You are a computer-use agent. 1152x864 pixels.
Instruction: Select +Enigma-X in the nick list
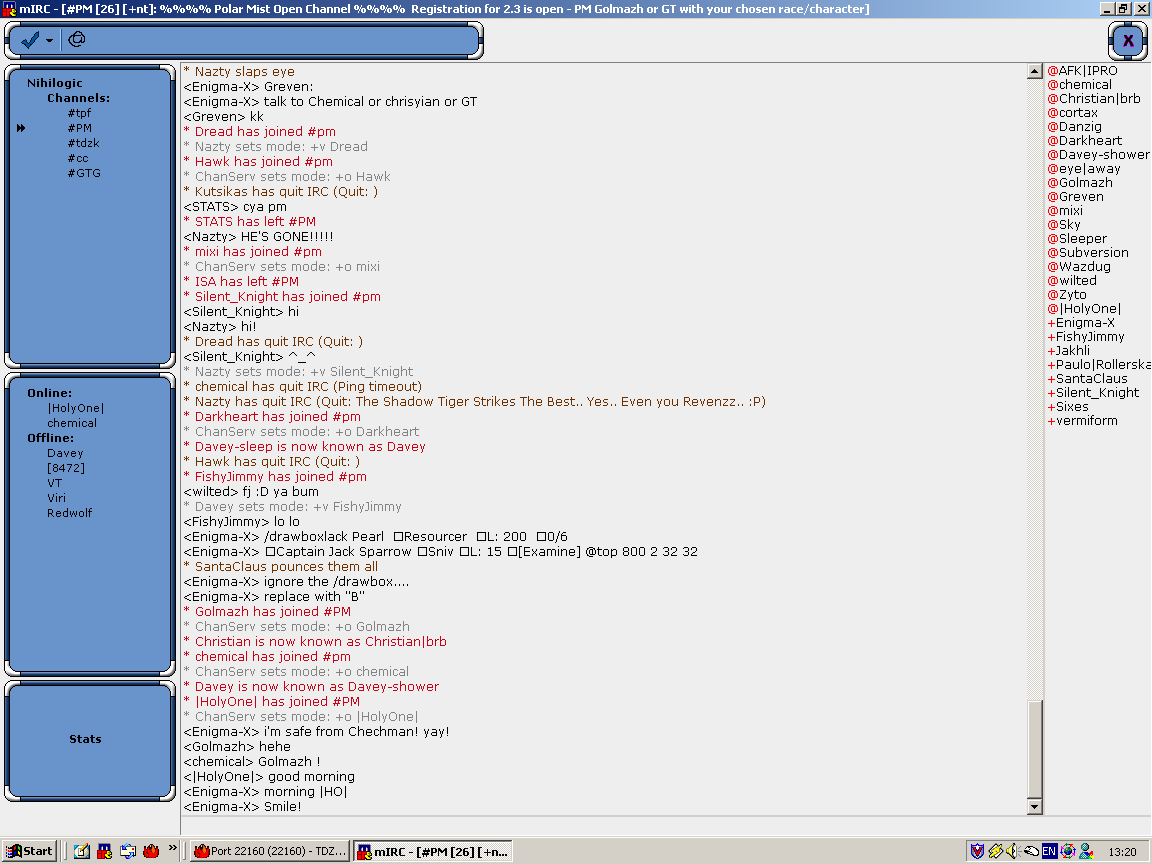(1081, 323)
